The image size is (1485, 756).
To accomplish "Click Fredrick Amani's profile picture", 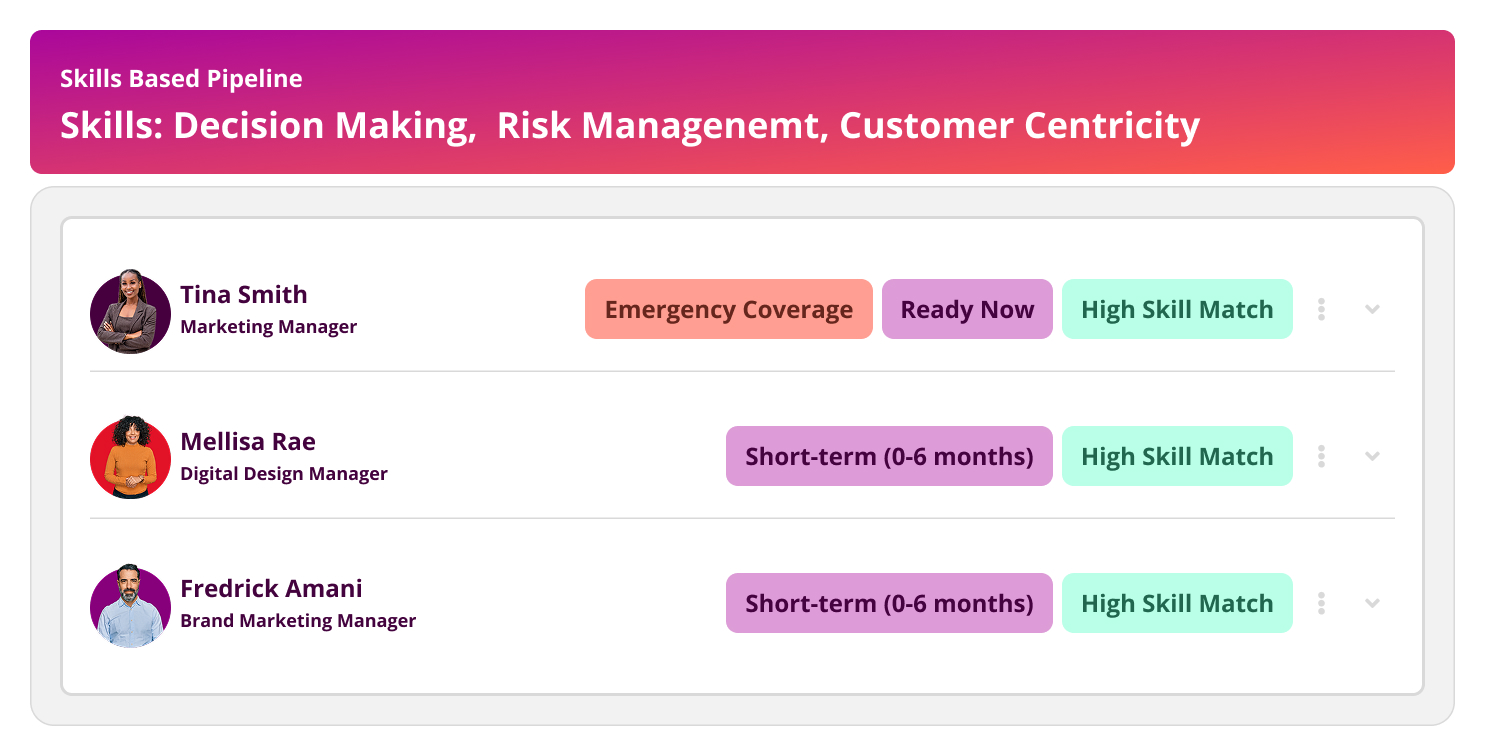I will coord(130,605).
